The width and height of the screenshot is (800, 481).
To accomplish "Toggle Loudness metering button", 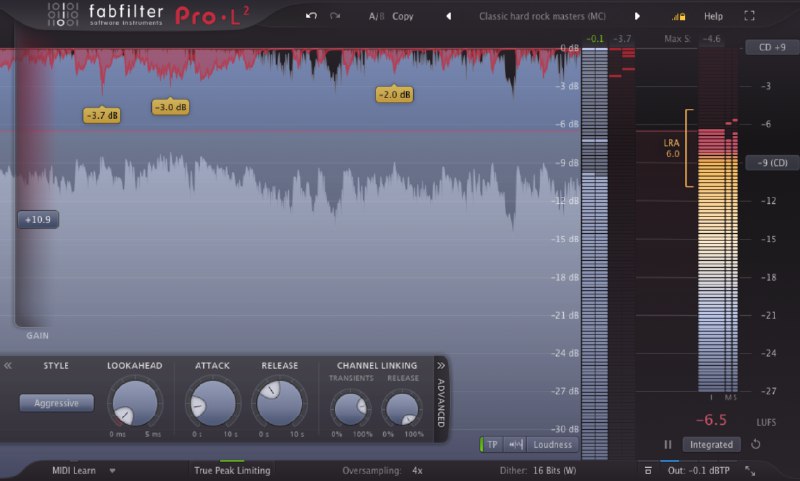I will (x=553, y=445).
